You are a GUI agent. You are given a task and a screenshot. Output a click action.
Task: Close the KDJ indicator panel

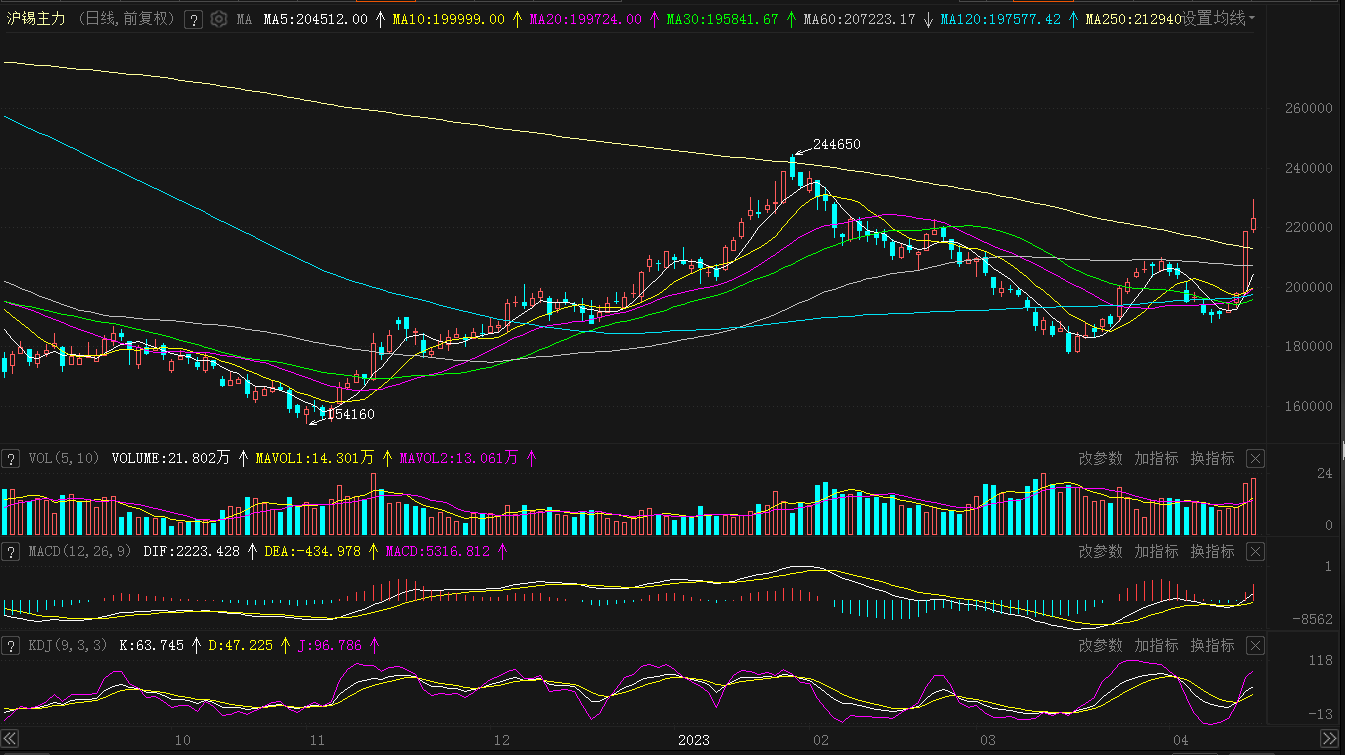[1256, 646]
